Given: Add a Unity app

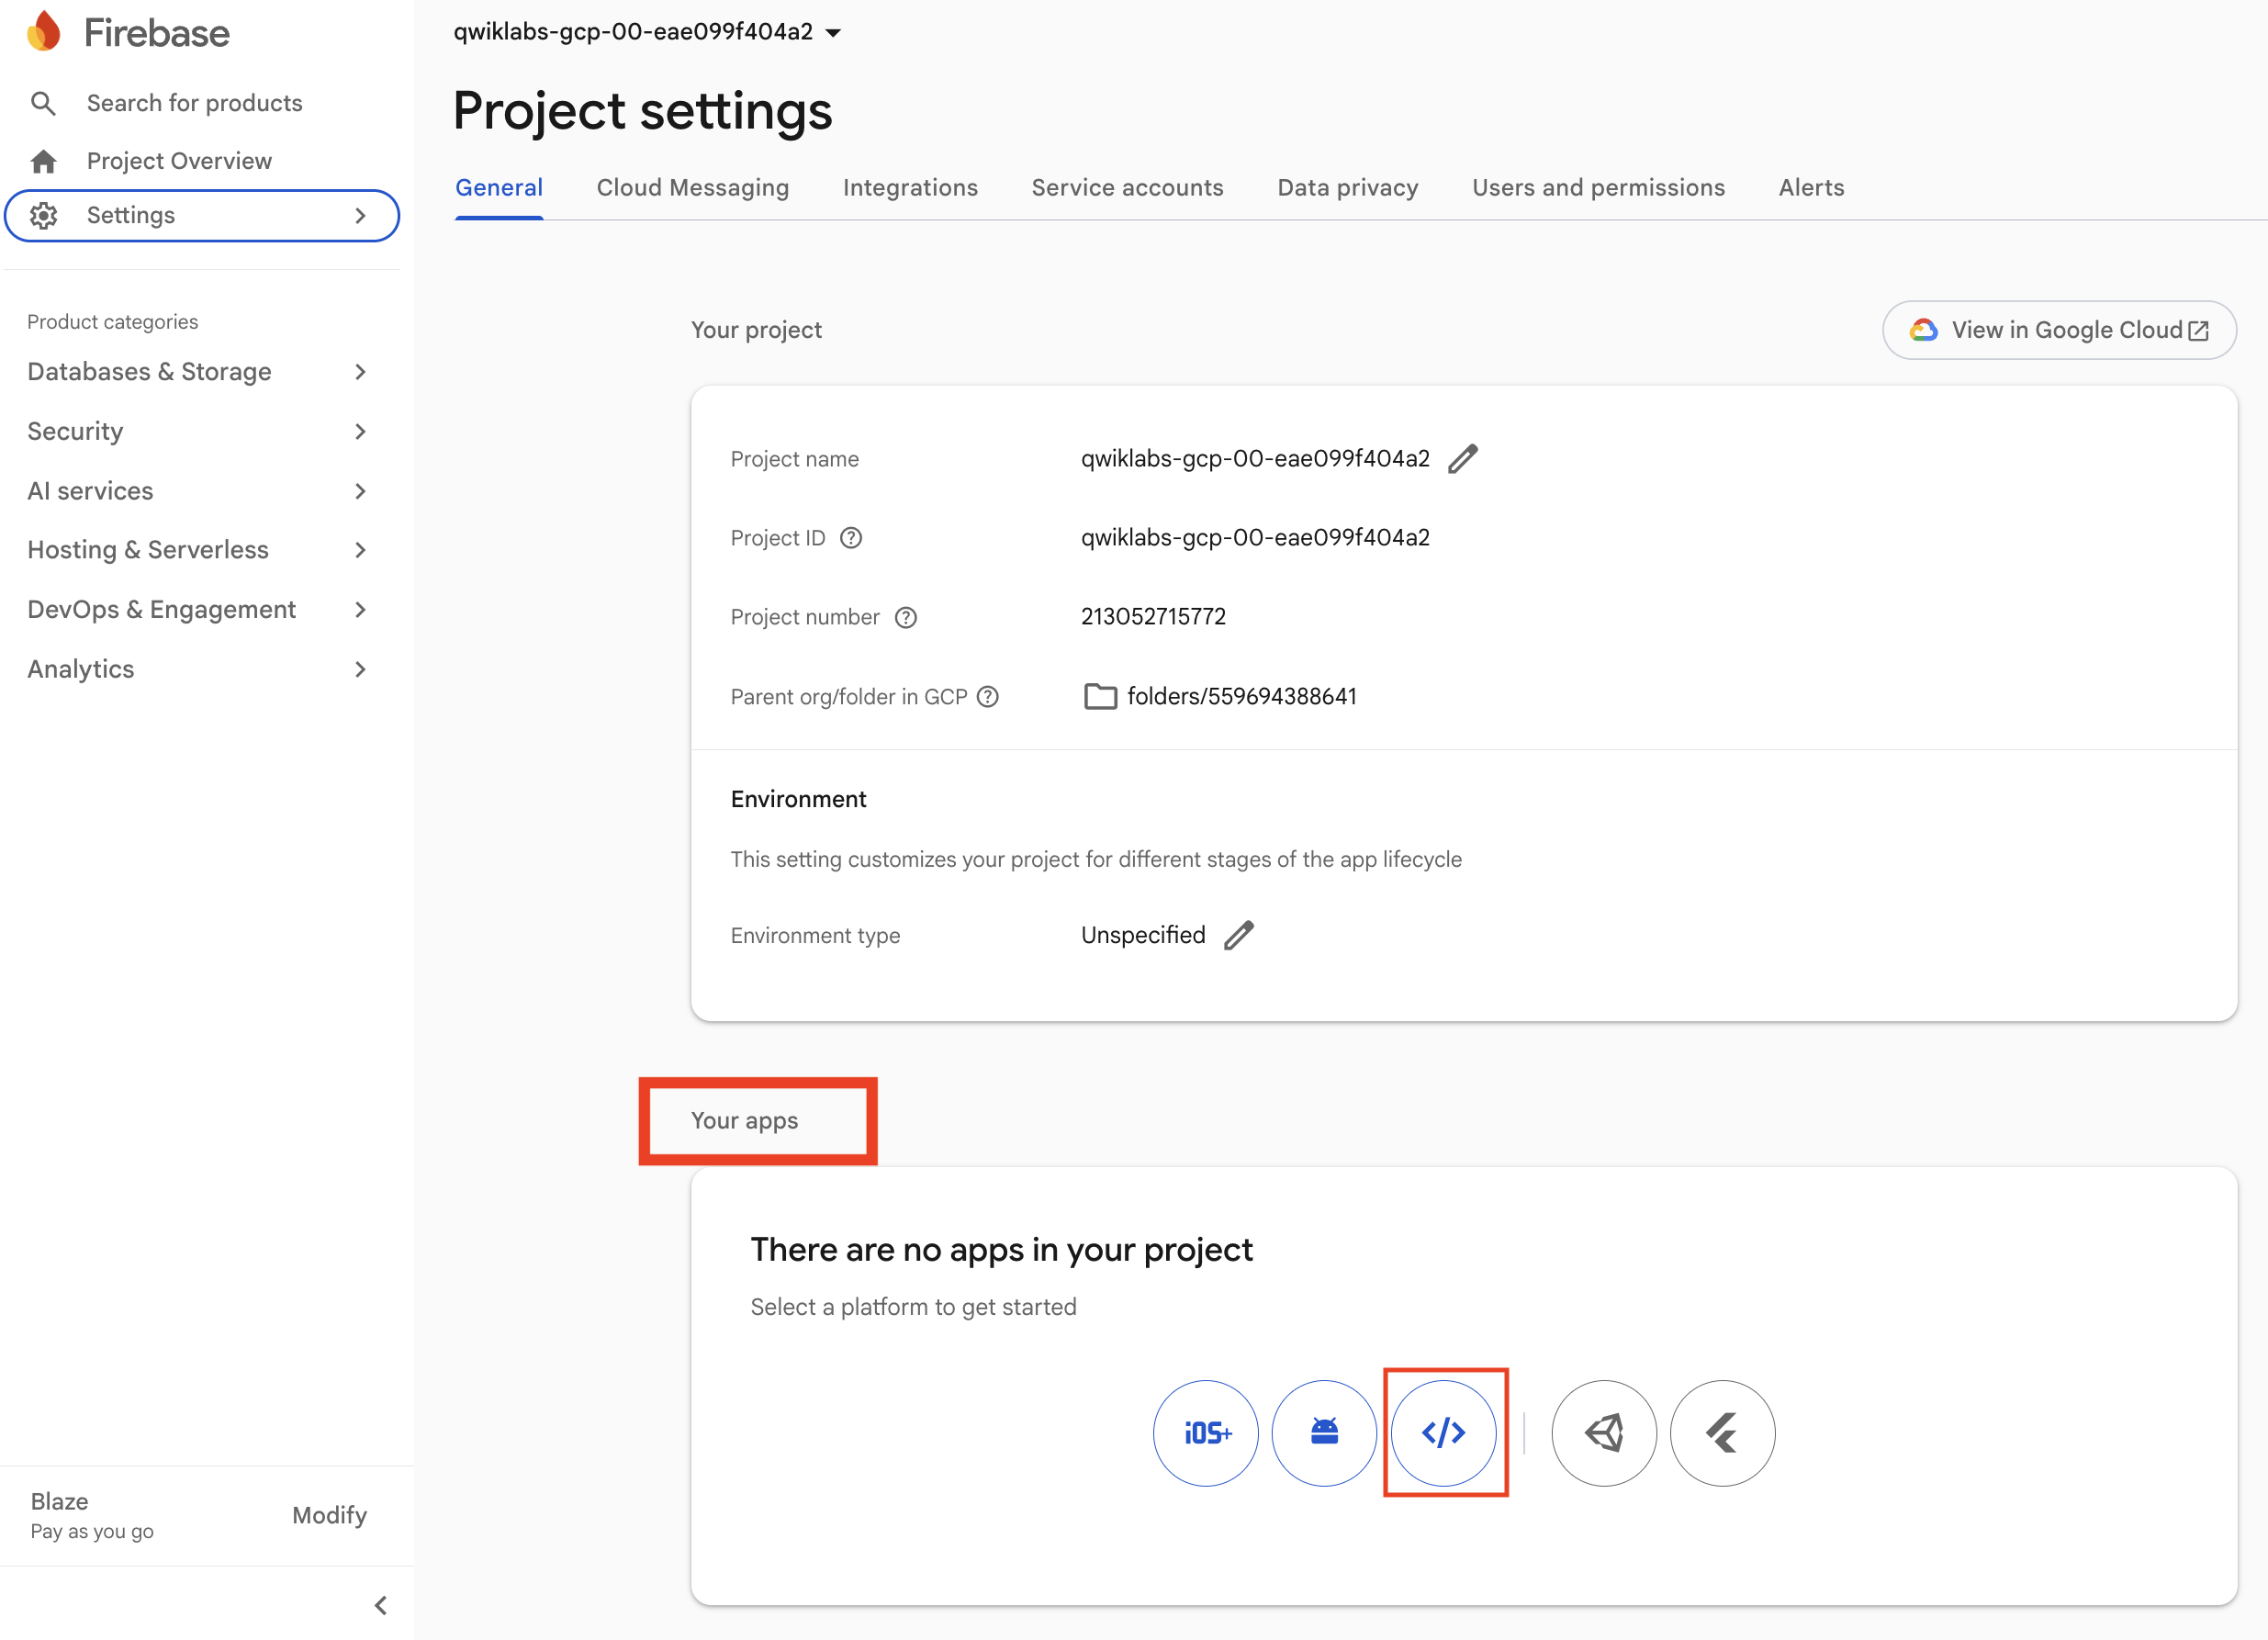Looking at the screenshot, I should [x=1604, y=1433].
